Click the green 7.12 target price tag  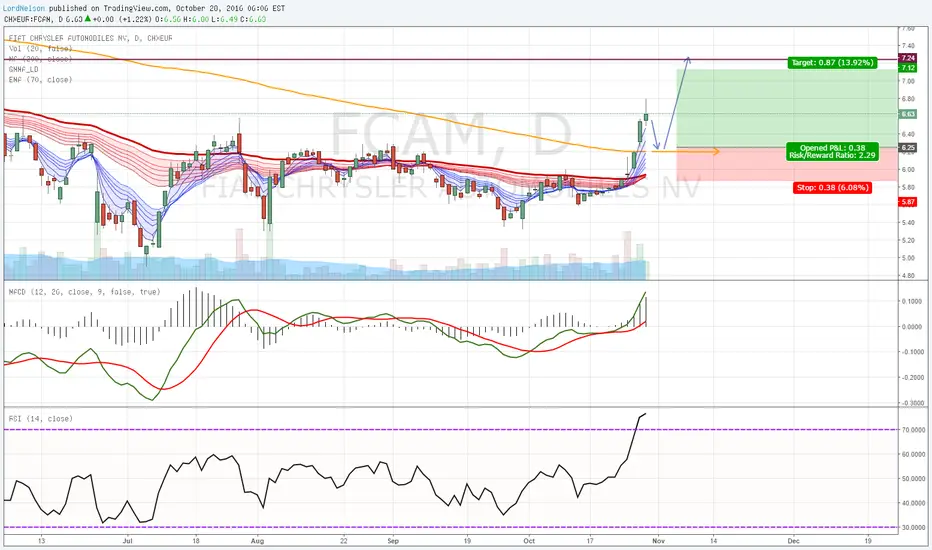907,68
